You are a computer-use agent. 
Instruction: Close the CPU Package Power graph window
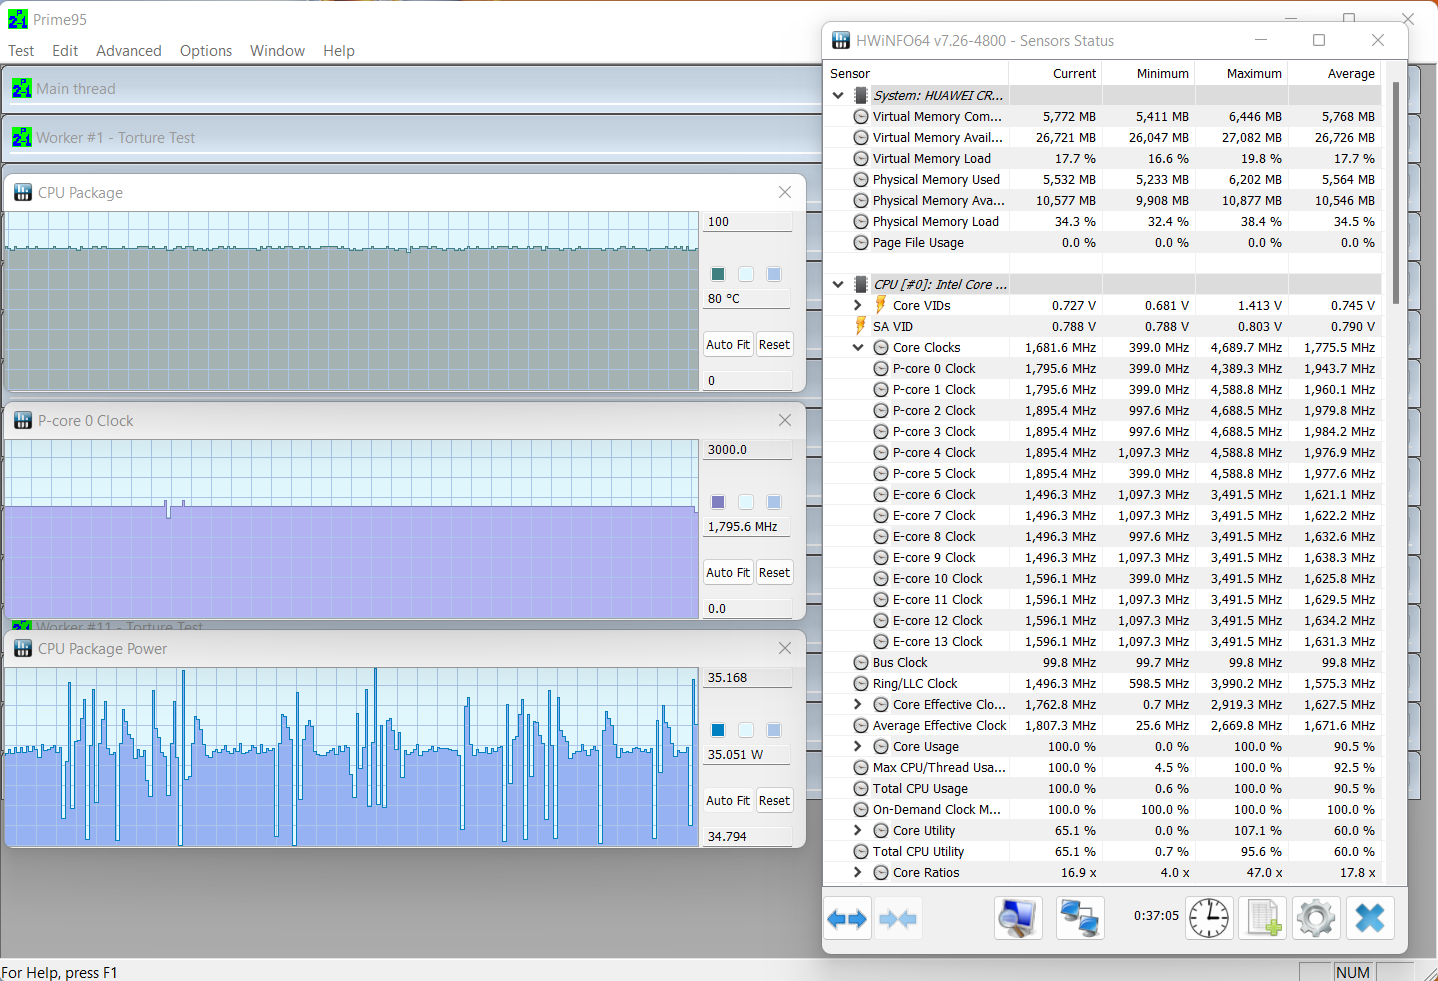point(785,648)
